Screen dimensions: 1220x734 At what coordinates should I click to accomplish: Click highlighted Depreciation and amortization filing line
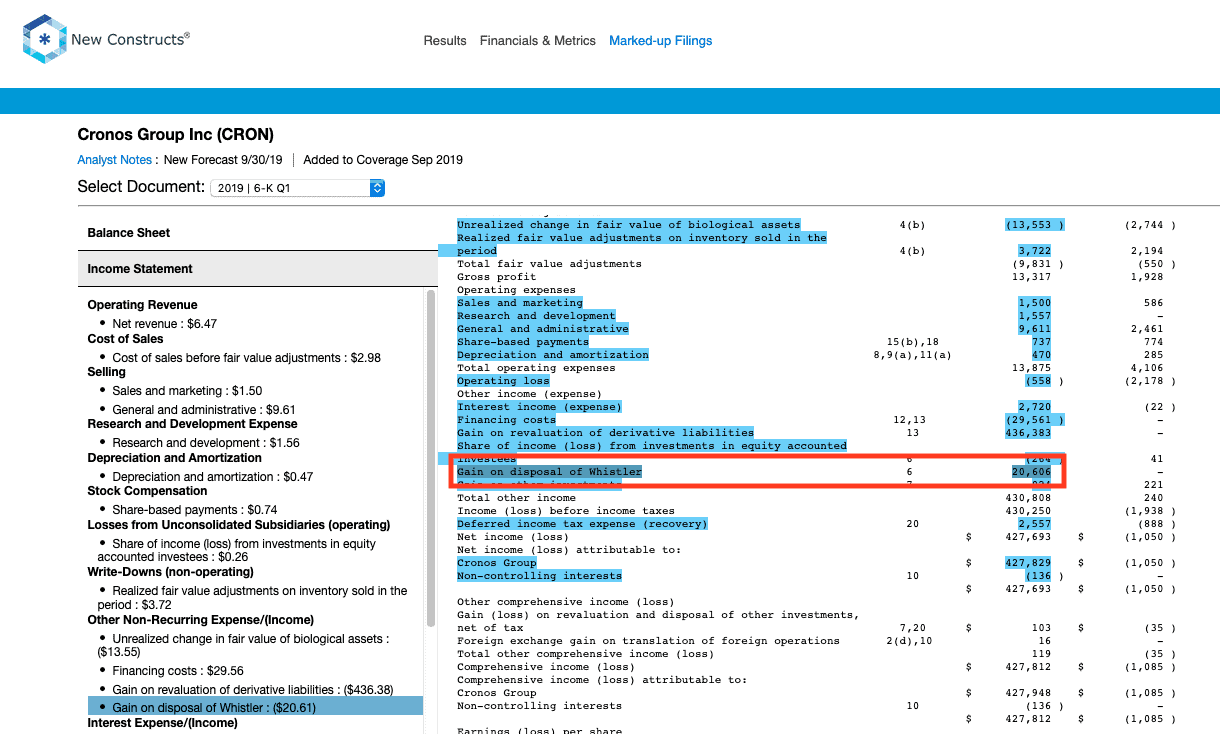(x=553, y=355)
